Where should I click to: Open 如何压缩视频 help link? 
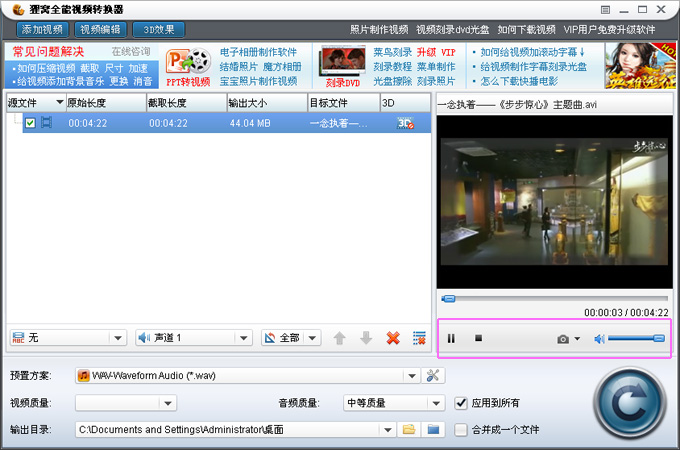coord(46,68)
